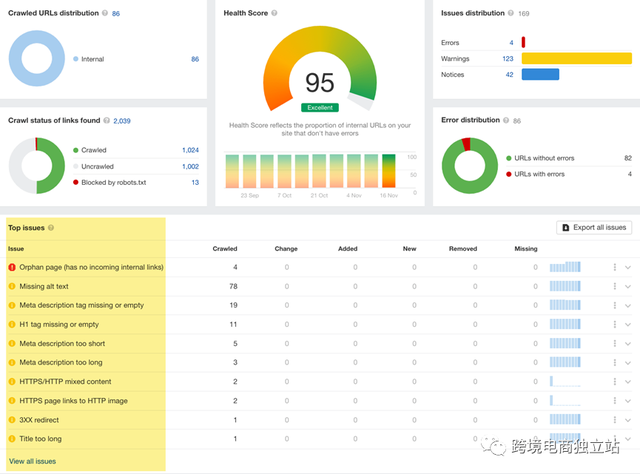Click help icon next to Health Score
Viewport: 640px width, 474px height.
coord(274,14)
